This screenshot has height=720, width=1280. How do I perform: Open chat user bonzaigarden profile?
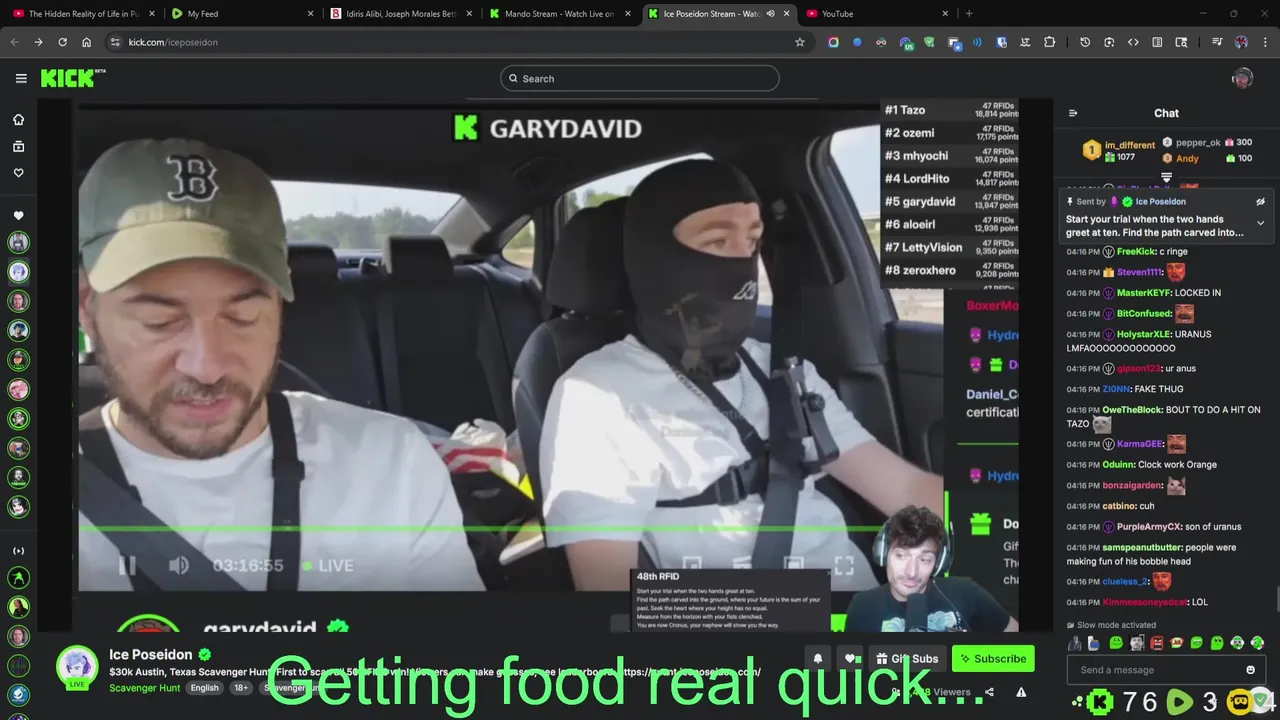(x=1132, y=486)
